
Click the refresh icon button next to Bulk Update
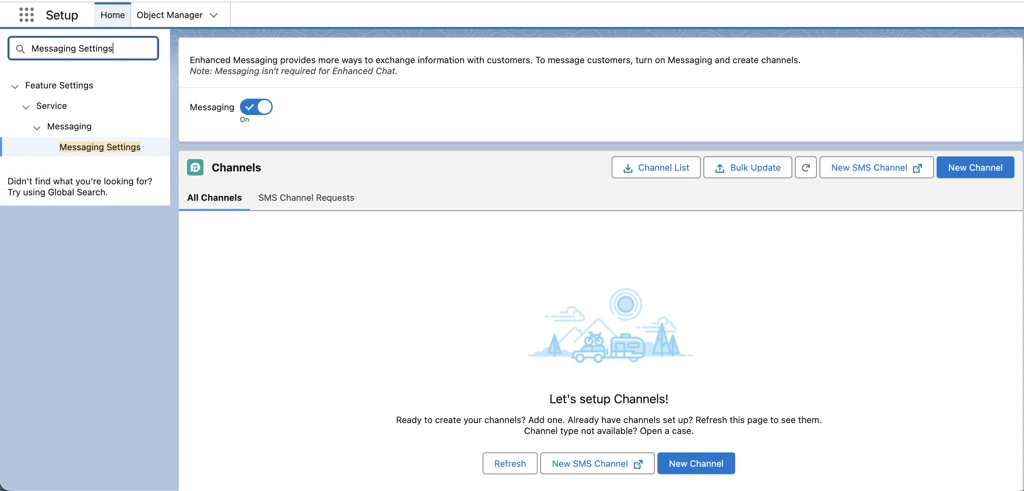806,168
